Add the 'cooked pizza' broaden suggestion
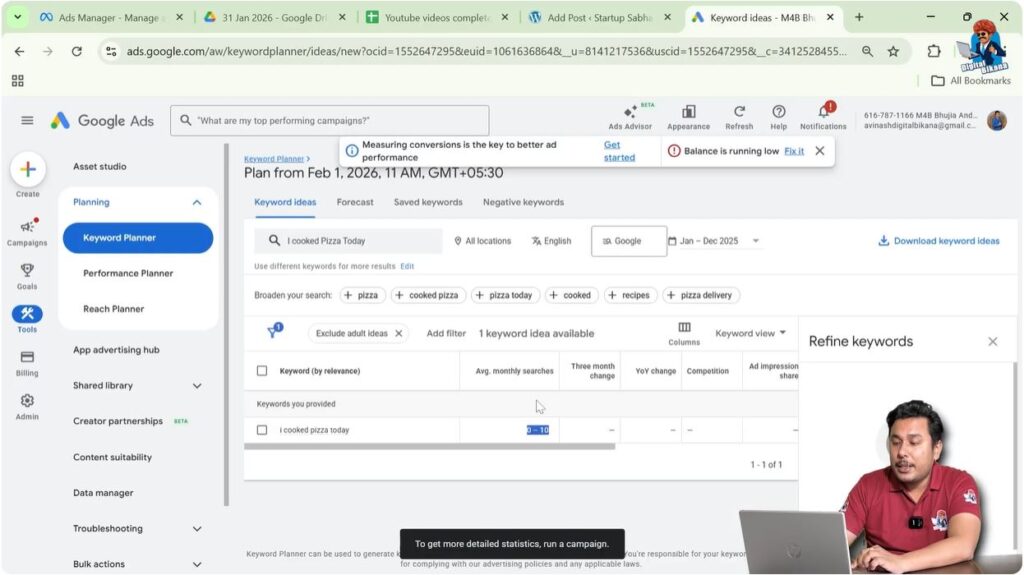This screenshot has height=575, width=1024. [428, 295]
